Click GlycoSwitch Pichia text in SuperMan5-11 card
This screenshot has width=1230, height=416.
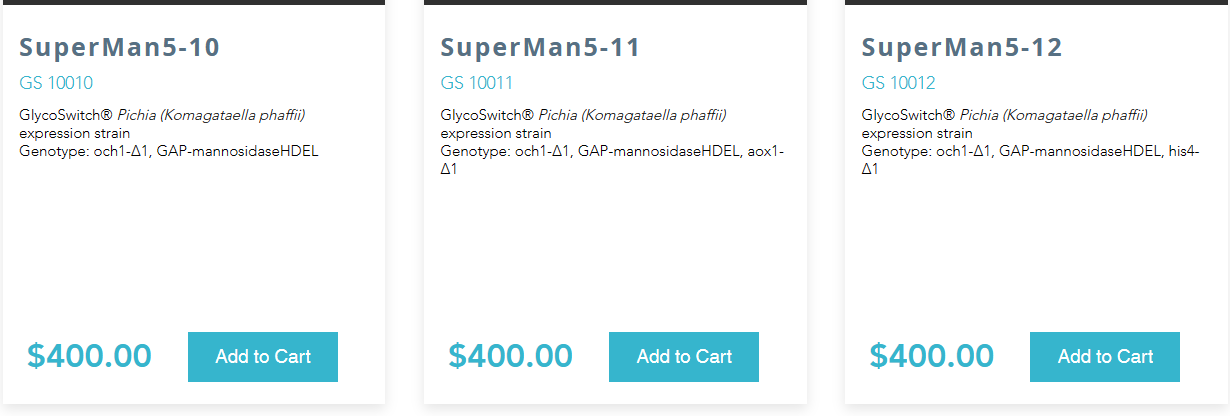click(583, 115)
